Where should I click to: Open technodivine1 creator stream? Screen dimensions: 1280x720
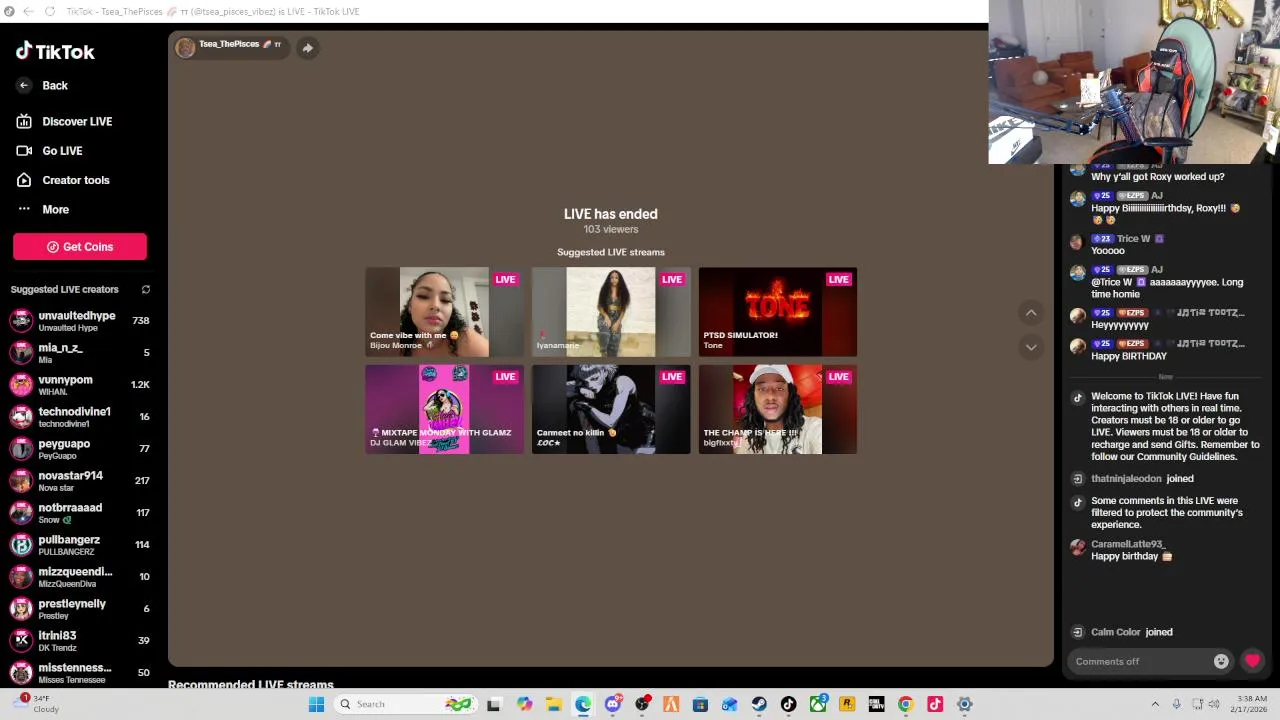click(x=80, y=417)
